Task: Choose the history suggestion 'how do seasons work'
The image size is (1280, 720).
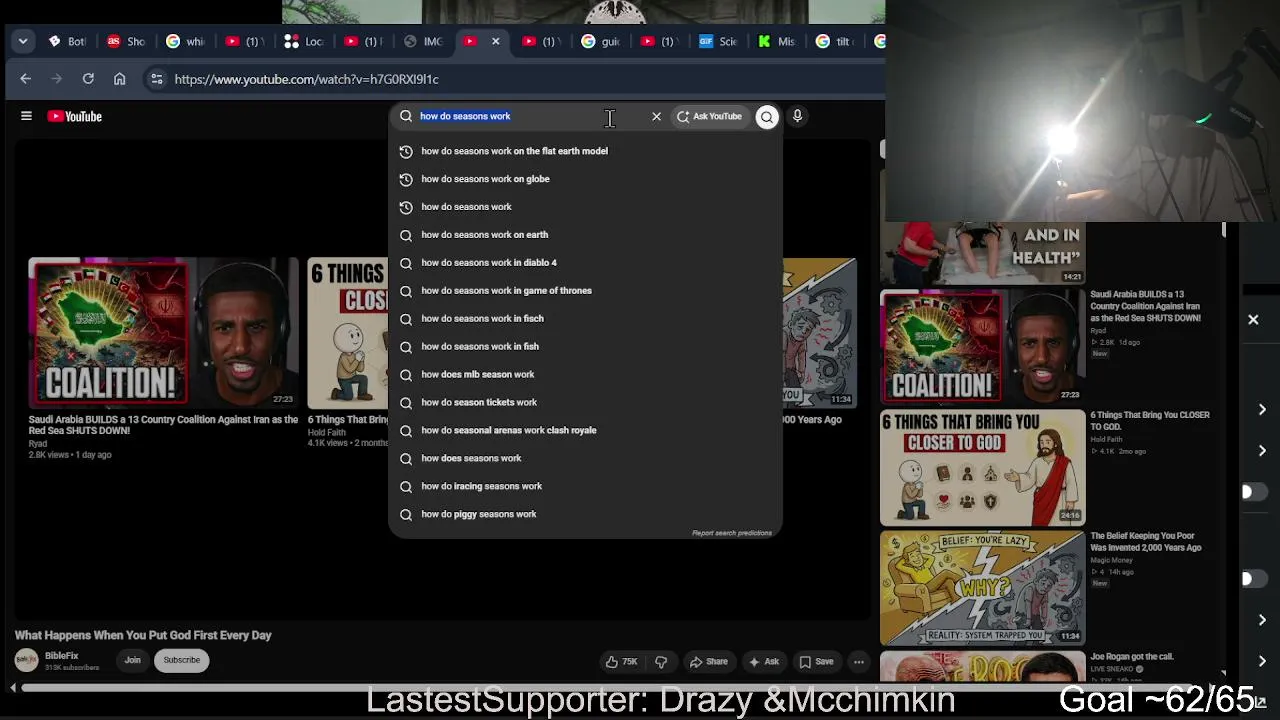Action: [x=585, y=207]
